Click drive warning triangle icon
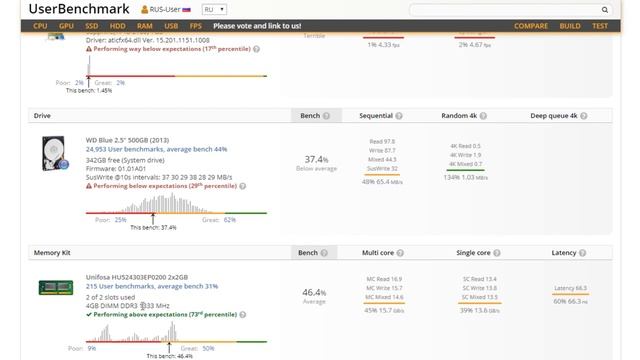Image resolution: width=640 pixels, height=360 pixels. (89, 186)
